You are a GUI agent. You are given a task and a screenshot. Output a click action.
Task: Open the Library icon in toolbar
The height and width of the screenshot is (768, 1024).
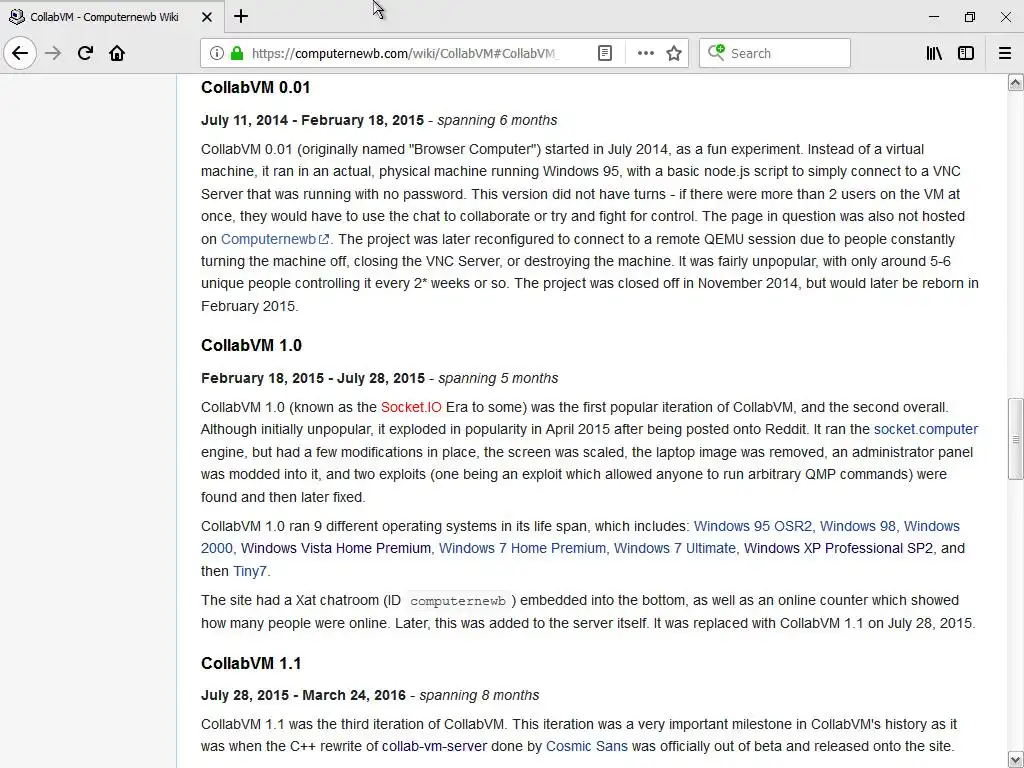[935, 53]
